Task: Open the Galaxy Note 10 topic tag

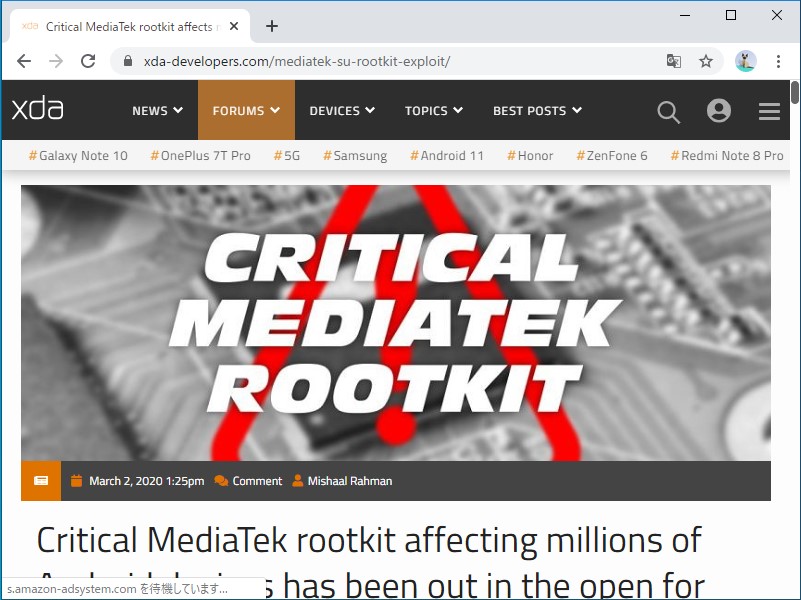Action: pos(77,155)
